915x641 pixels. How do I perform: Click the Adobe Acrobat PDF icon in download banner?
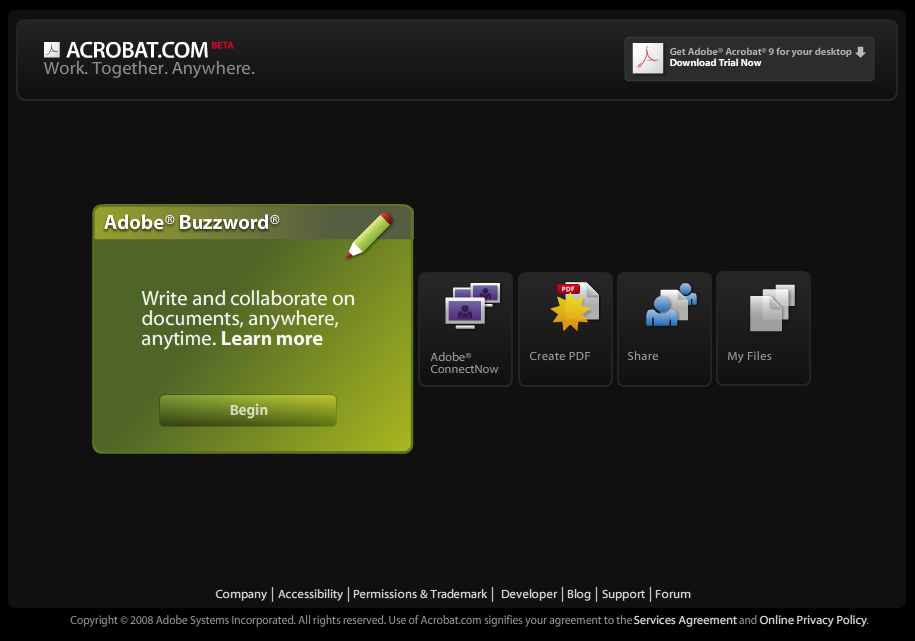tap(648, 58)
